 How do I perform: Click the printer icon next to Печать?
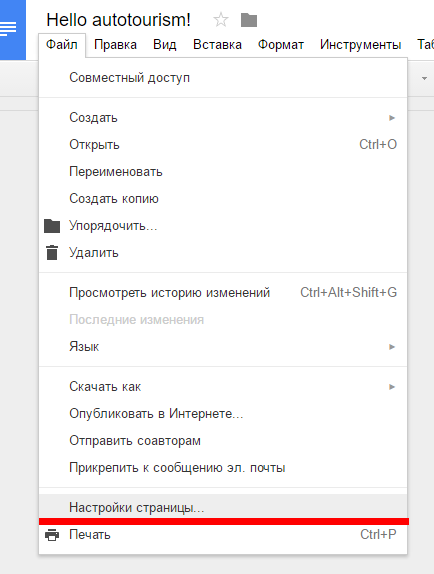(52, 535)
